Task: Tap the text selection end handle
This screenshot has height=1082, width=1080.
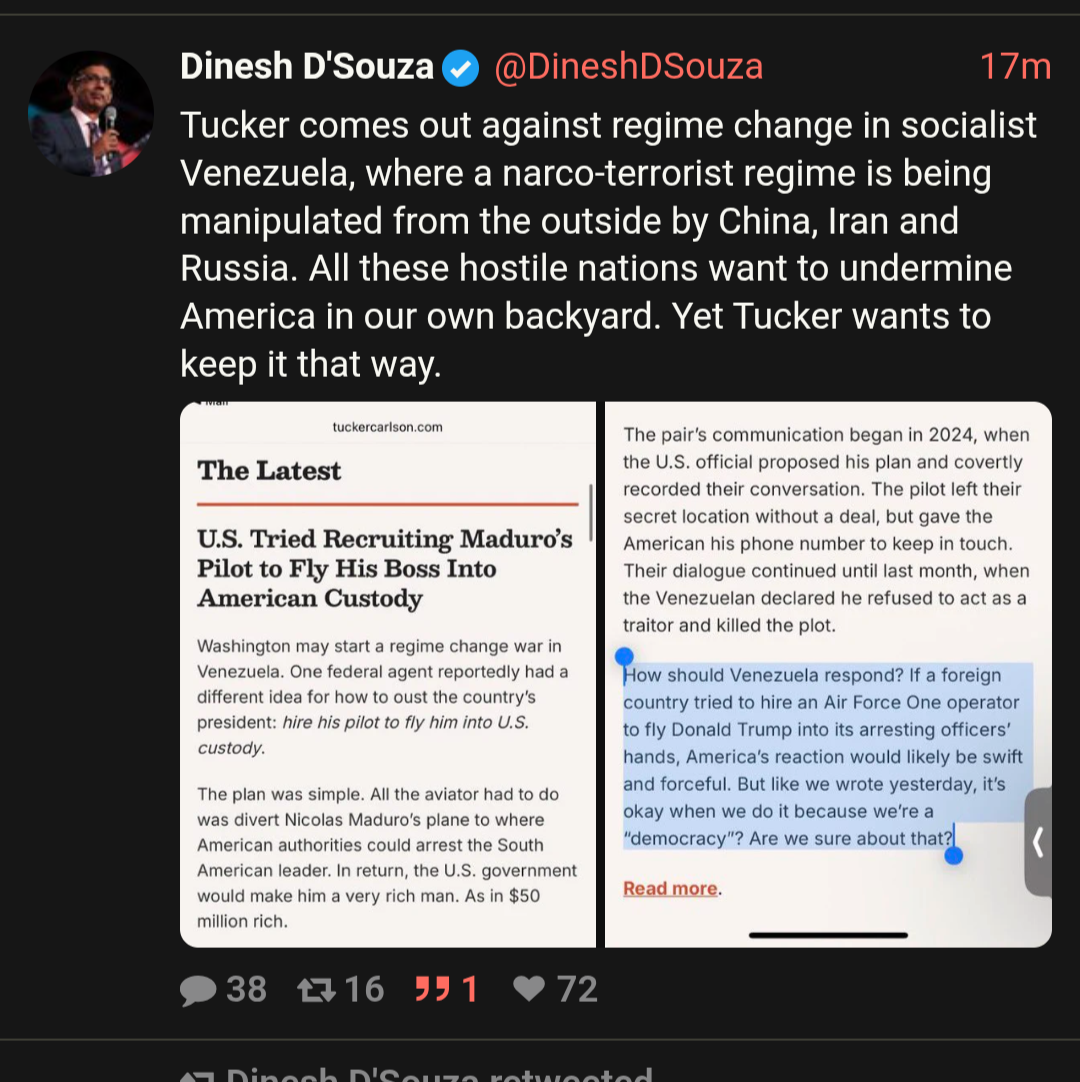Action: (953, 855)
